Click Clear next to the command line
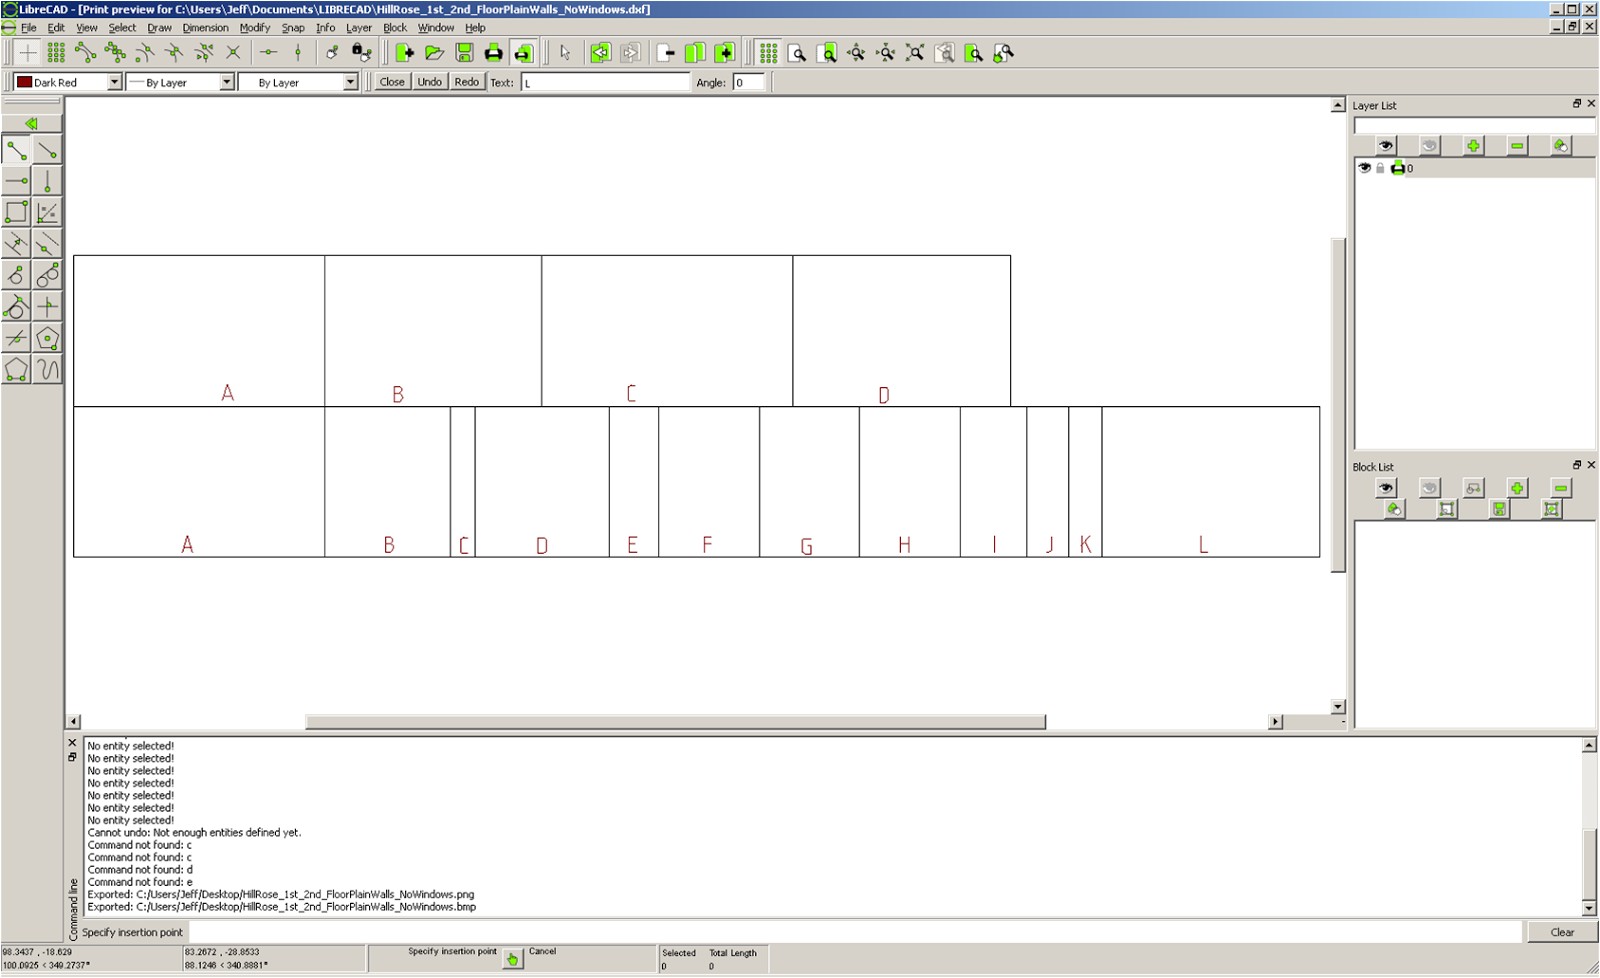 [x=1562, y=932]
